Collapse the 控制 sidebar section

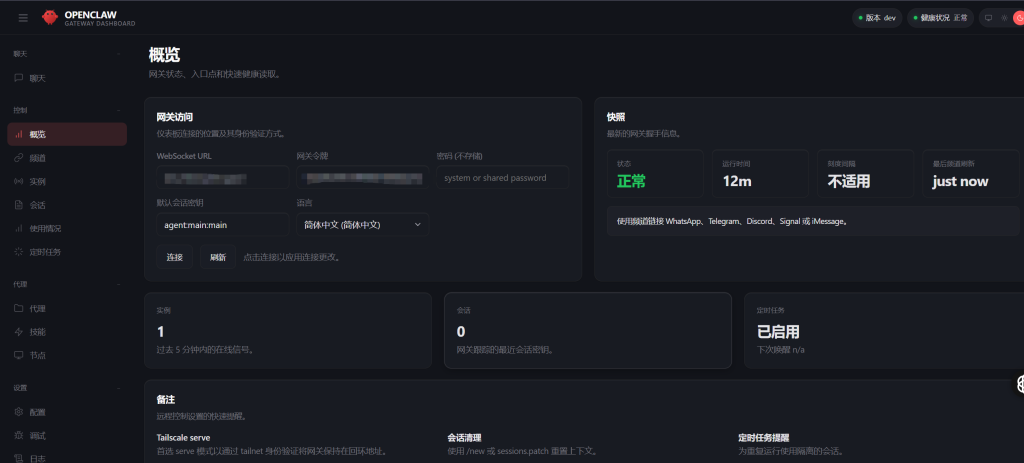[x=119, y=109]
